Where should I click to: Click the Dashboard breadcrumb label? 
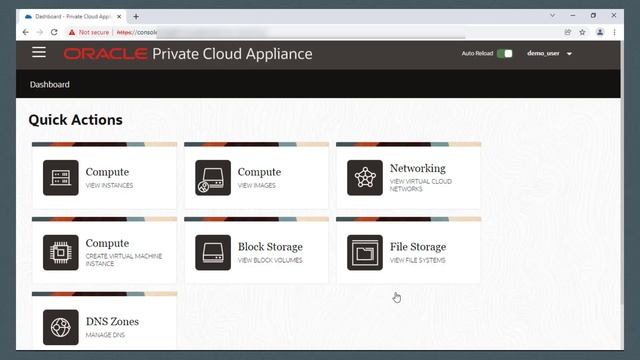(x=49, y=84)
